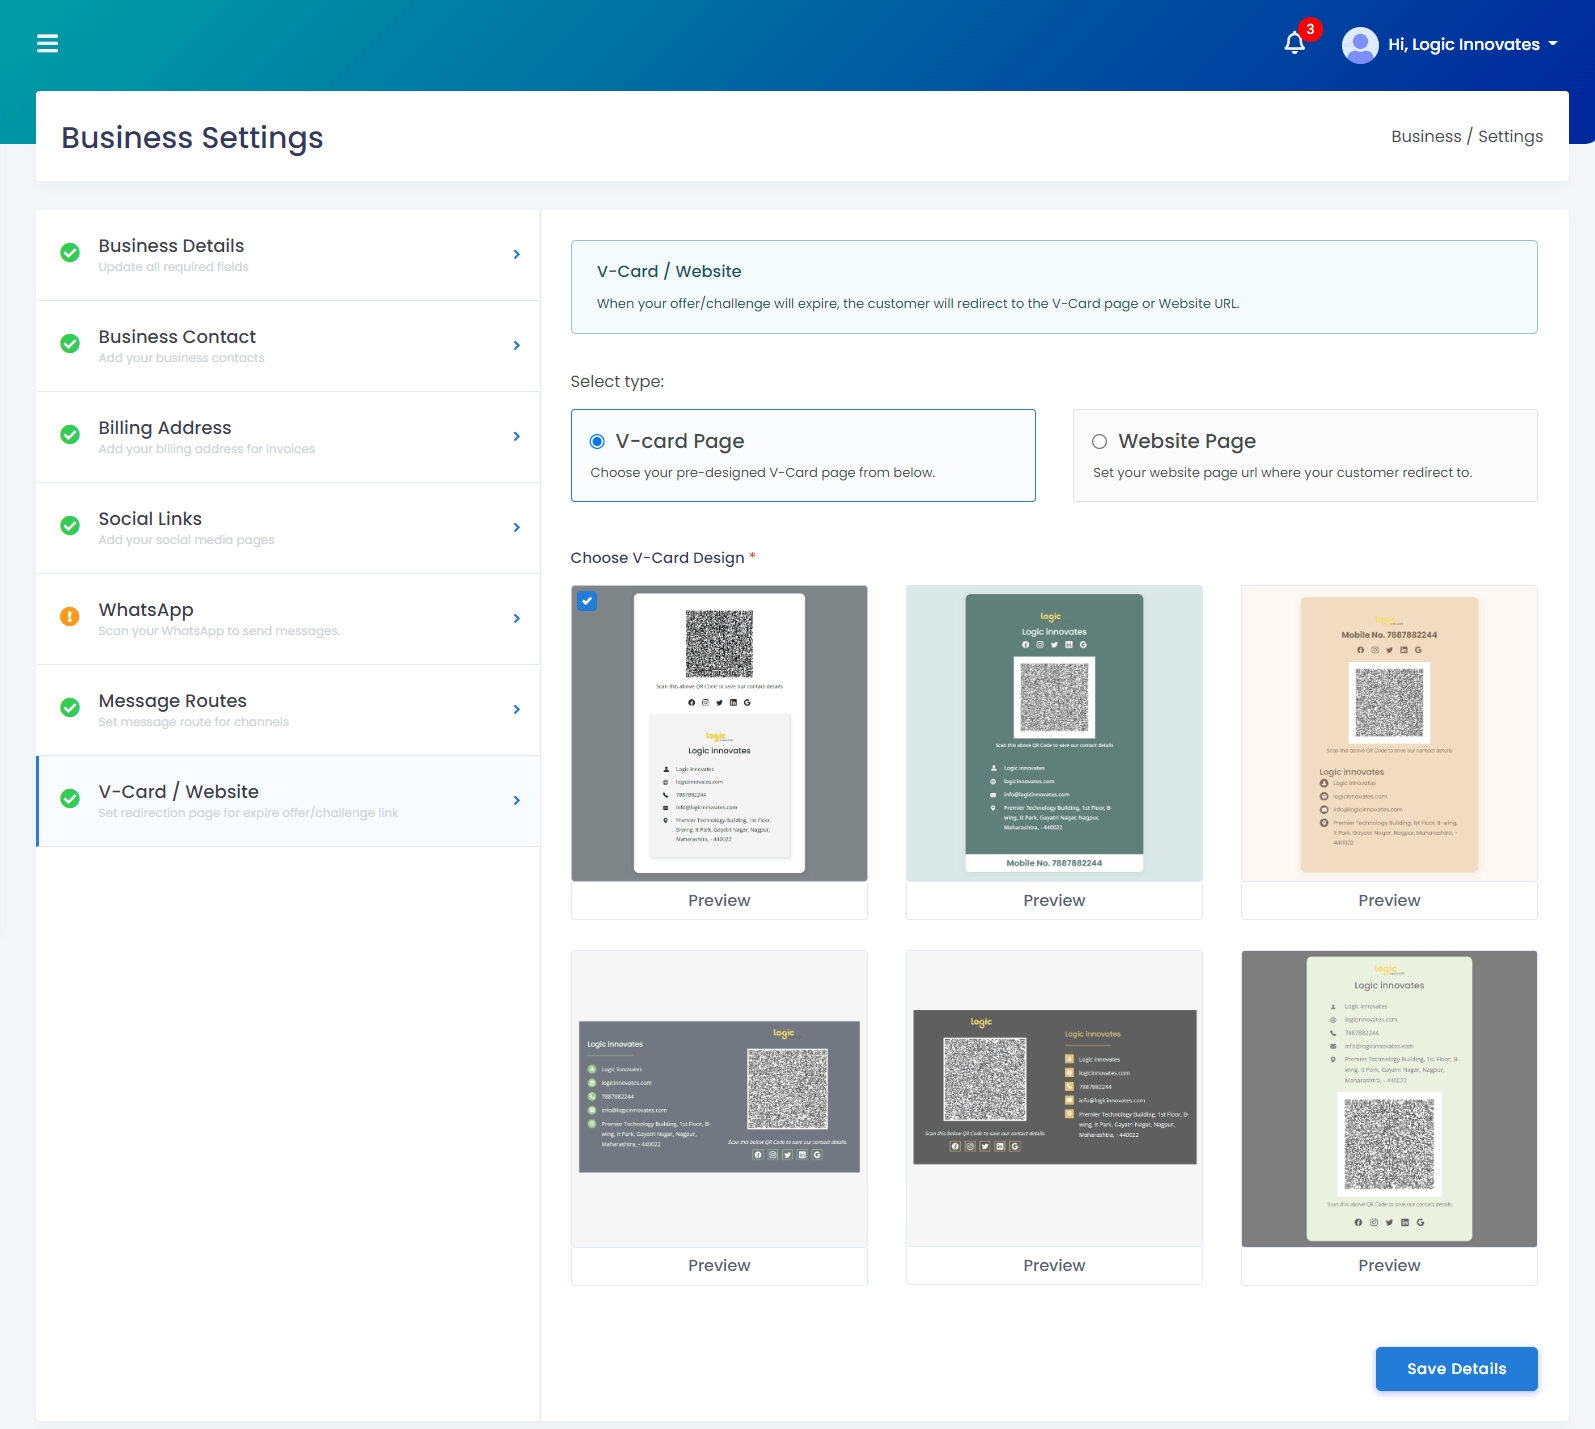Click green check icon beside Billing Address

pyautogui.click(x=70, y=434)
